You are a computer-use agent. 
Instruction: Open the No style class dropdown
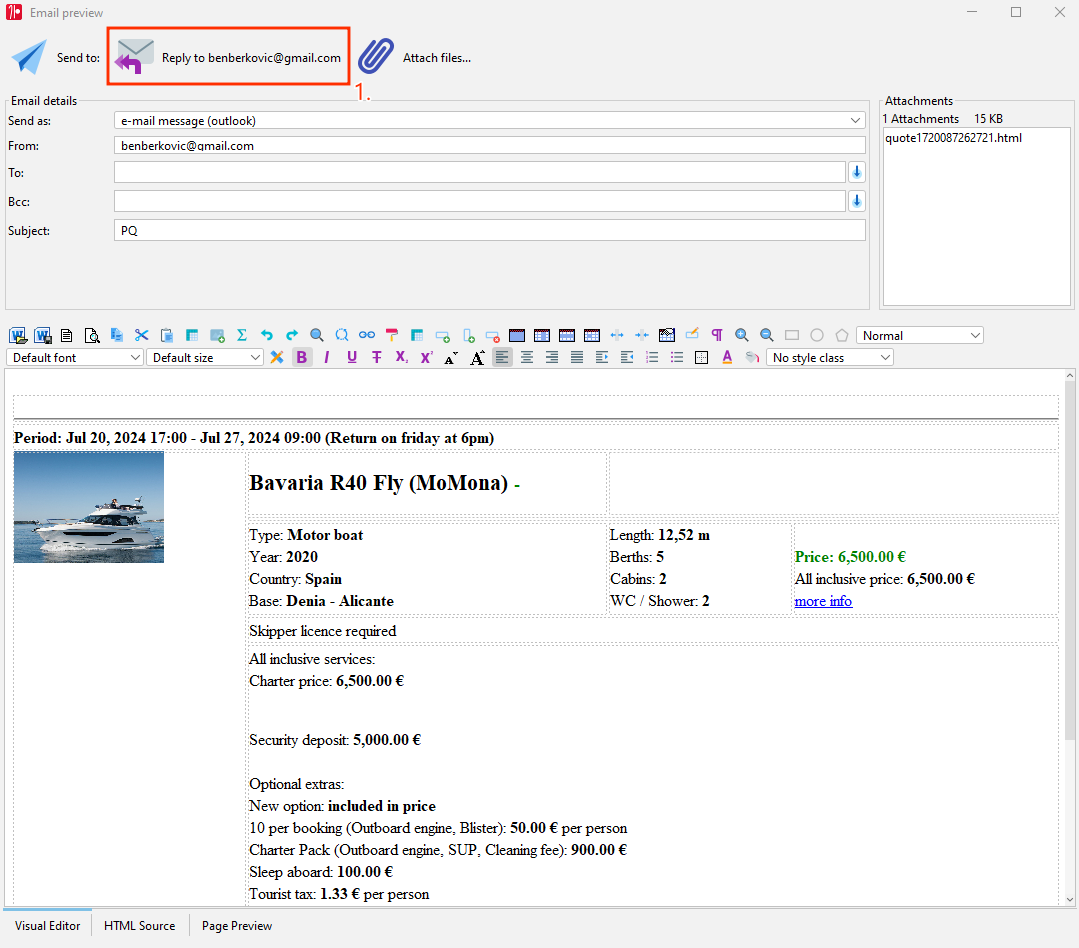click(829, 357)
